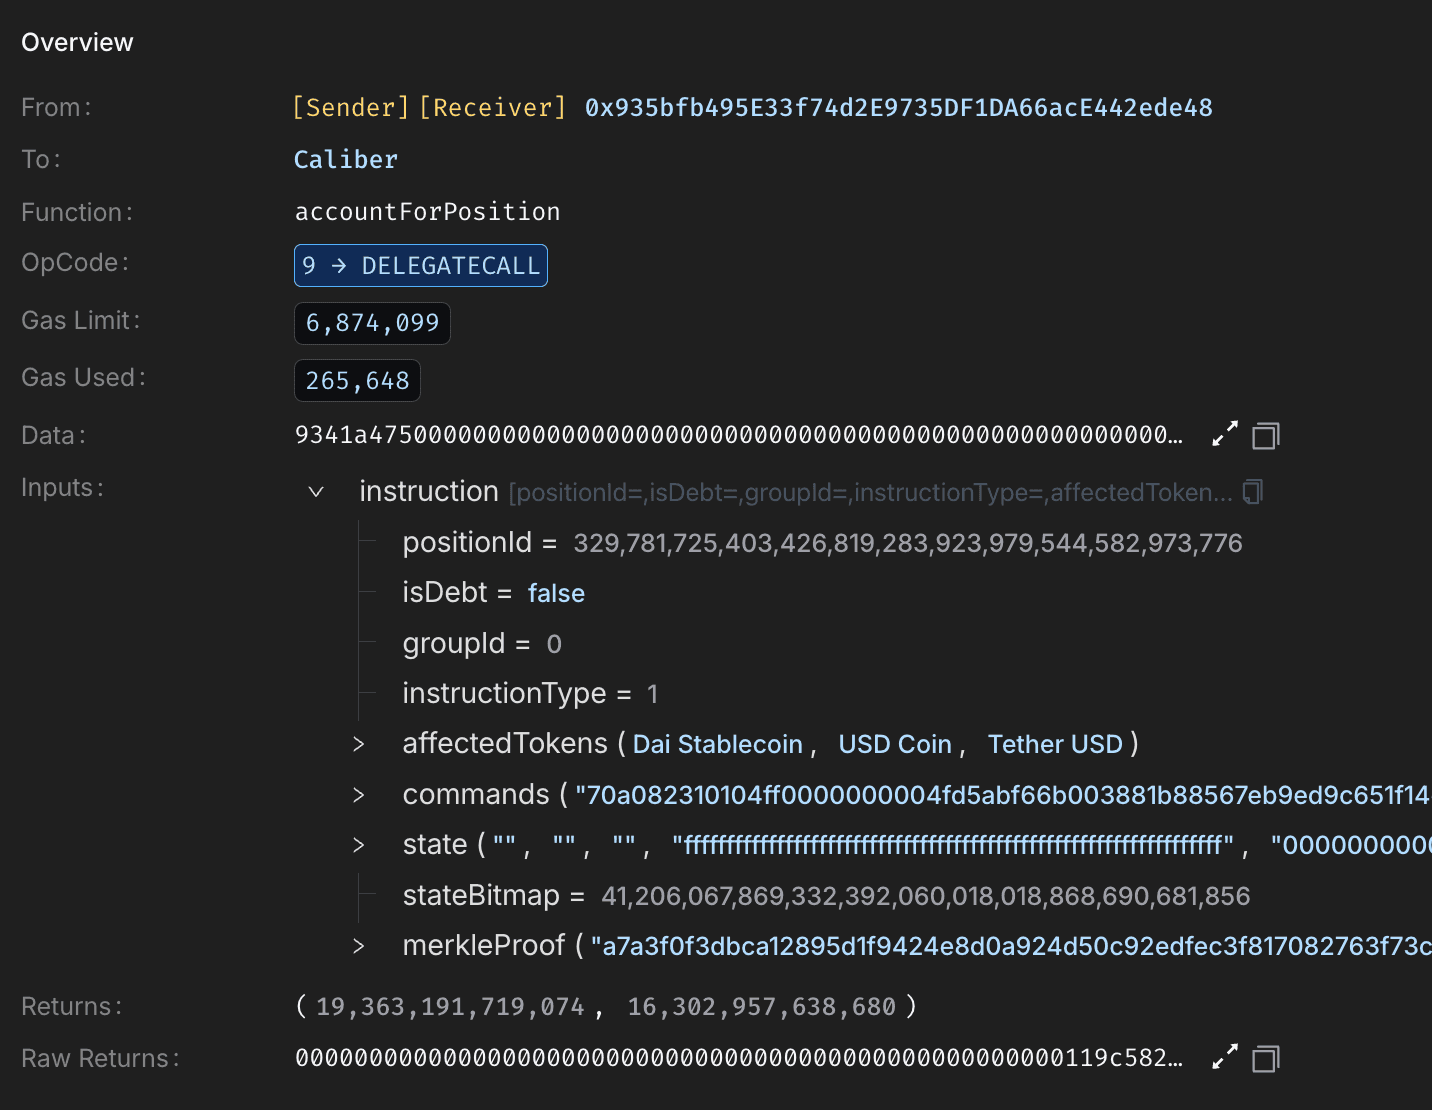Expand the Data field to full view
Screen dimensions: 1432x1110
point(1224,434)
